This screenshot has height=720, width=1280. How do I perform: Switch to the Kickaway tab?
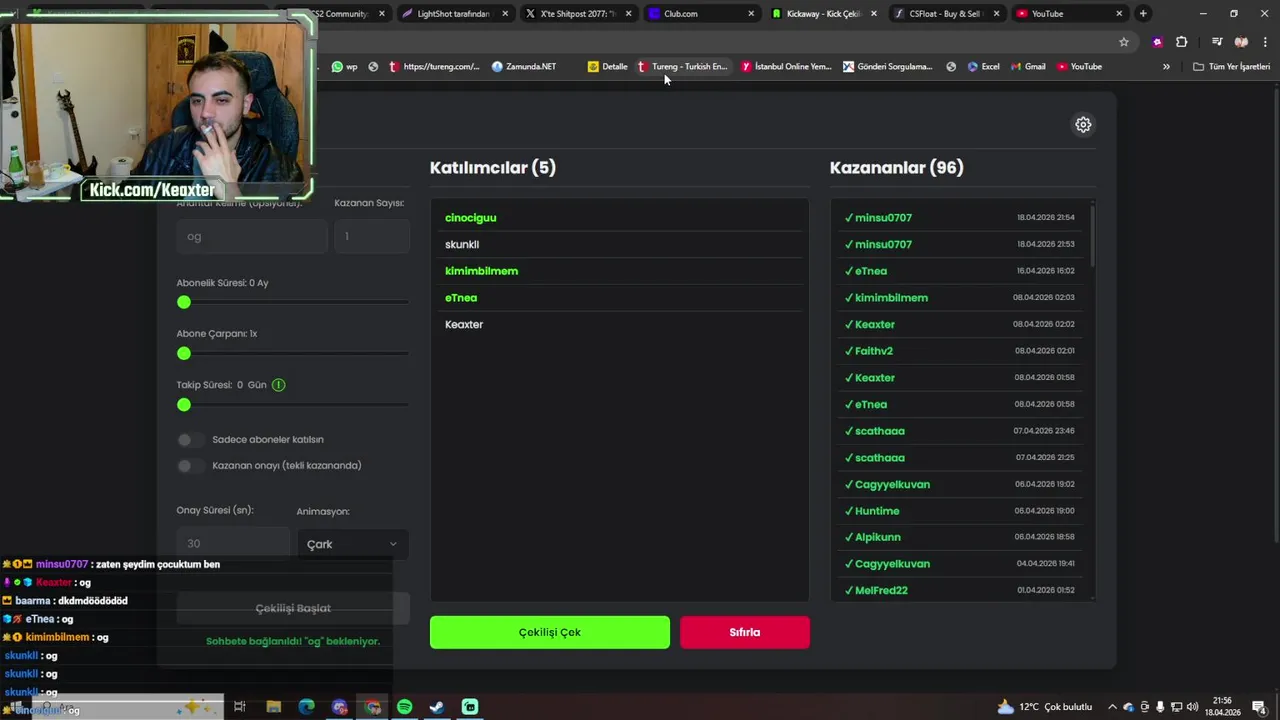coord(824,14)
